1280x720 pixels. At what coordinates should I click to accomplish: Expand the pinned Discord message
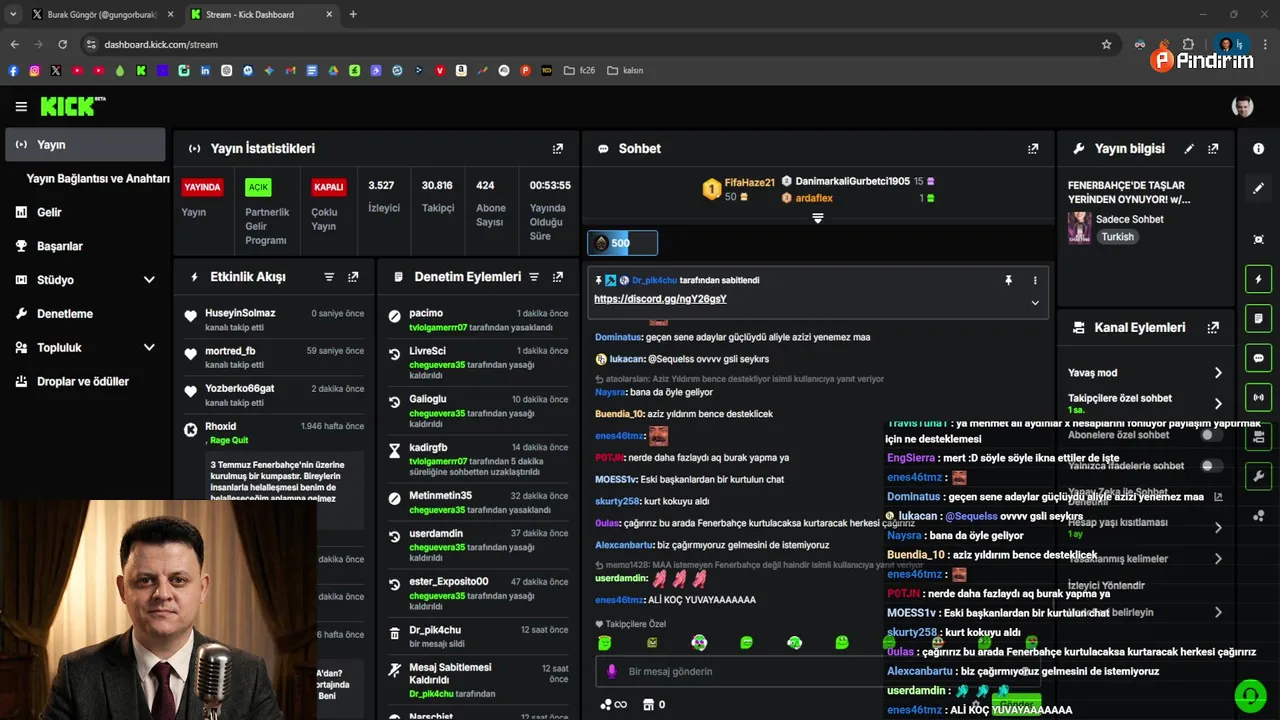(x=1035, y=302)
